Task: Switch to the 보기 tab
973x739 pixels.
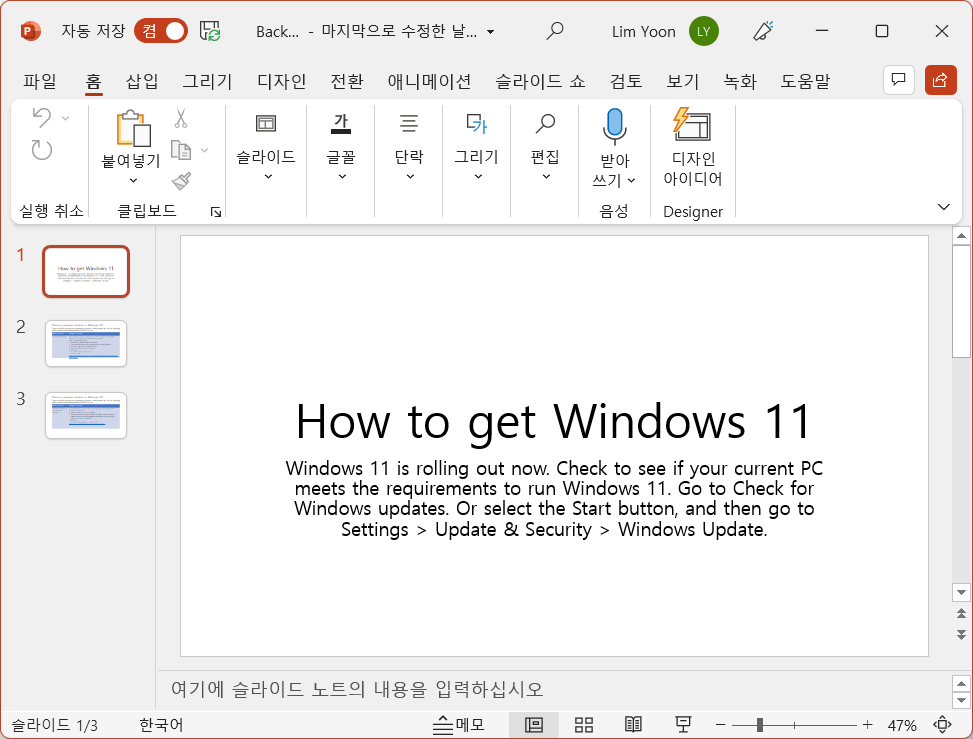Action: pos(683,81)
